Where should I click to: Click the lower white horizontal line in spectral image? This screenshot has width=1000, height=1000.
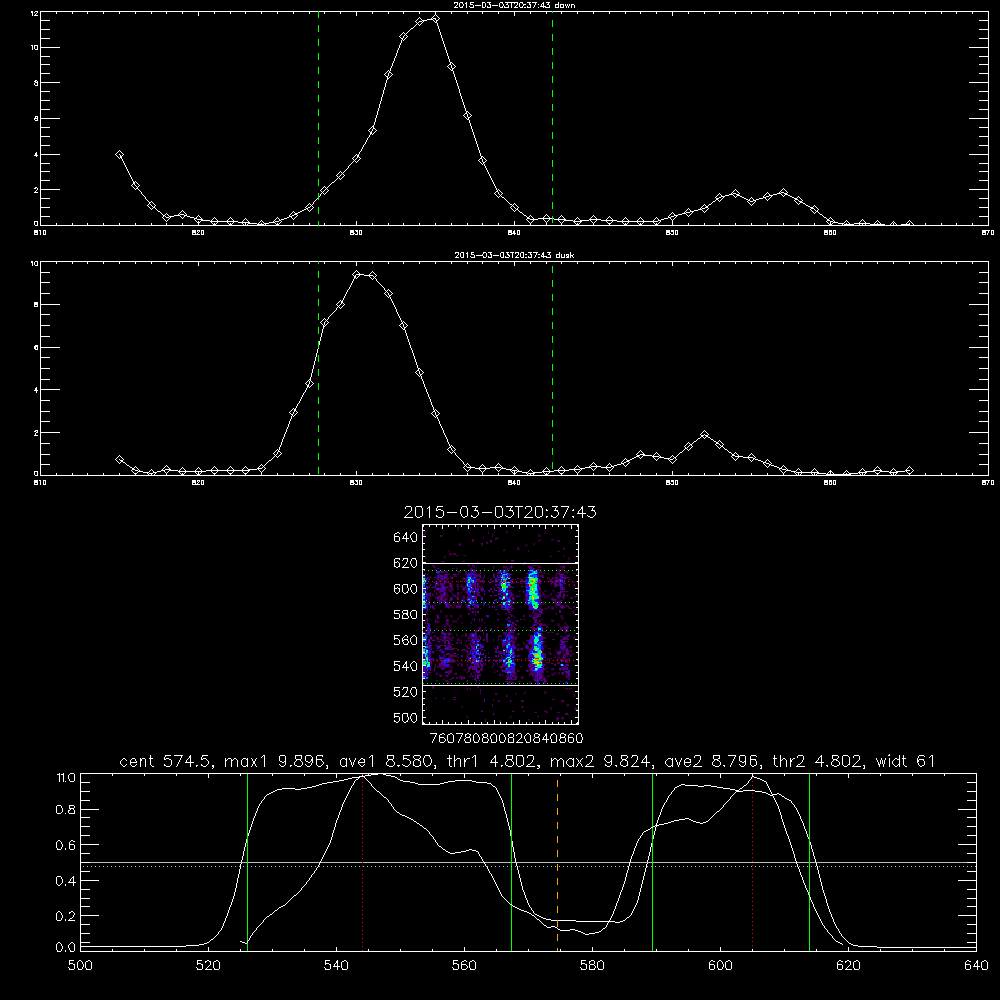(x=501, y=685)
